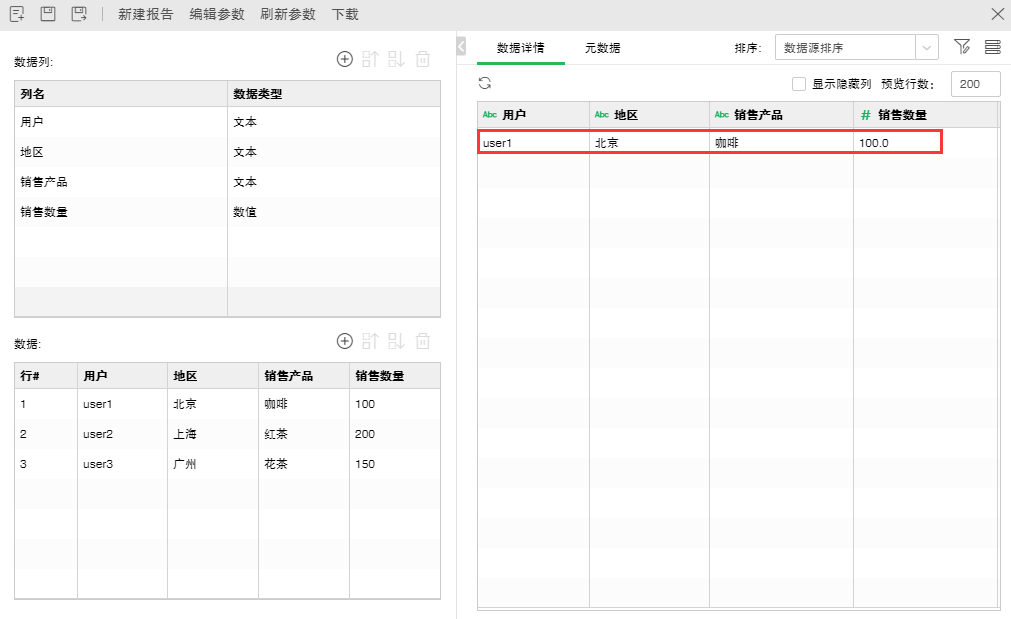1011x619 pixels.
Task: Click the save-as icon in top toolbar
Action: [78, 14]
